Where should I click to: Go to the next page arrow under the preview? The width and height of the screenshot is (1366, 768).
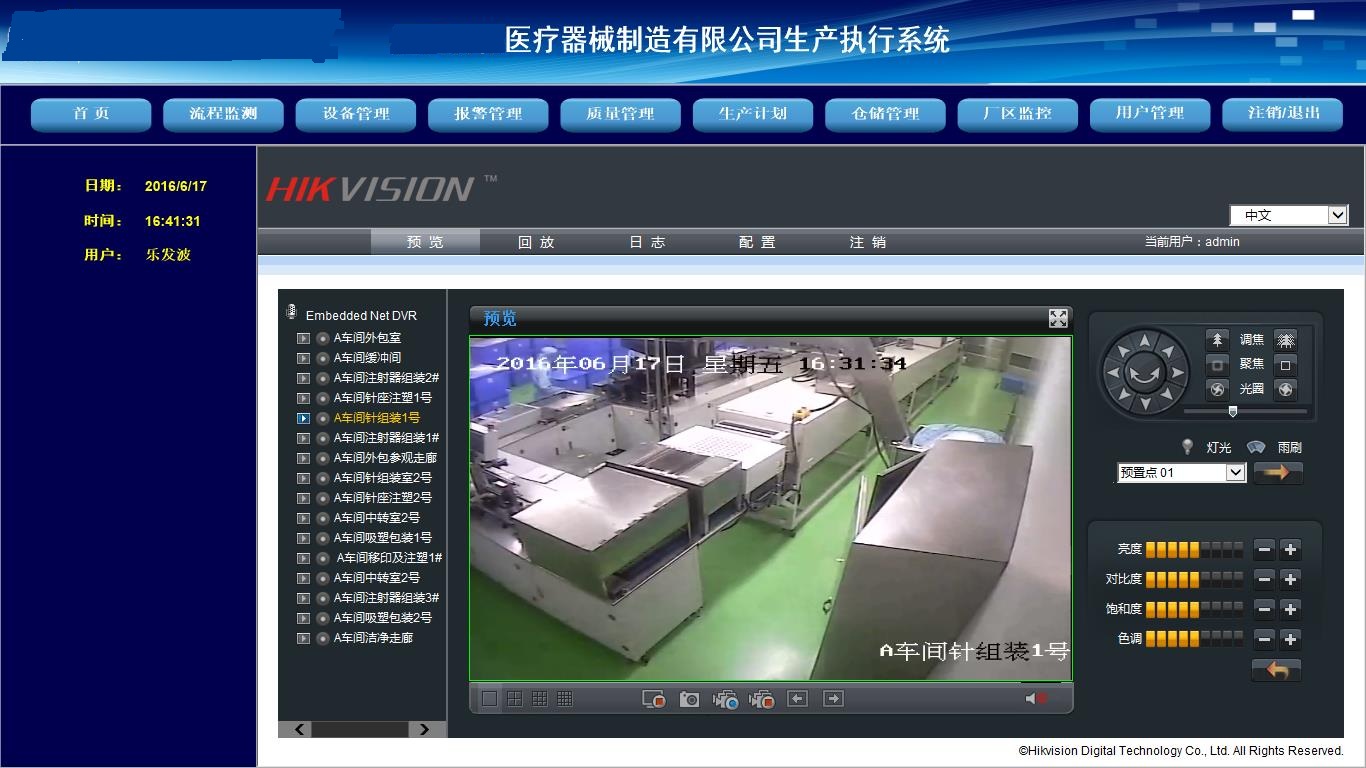[x=833, y=699]
